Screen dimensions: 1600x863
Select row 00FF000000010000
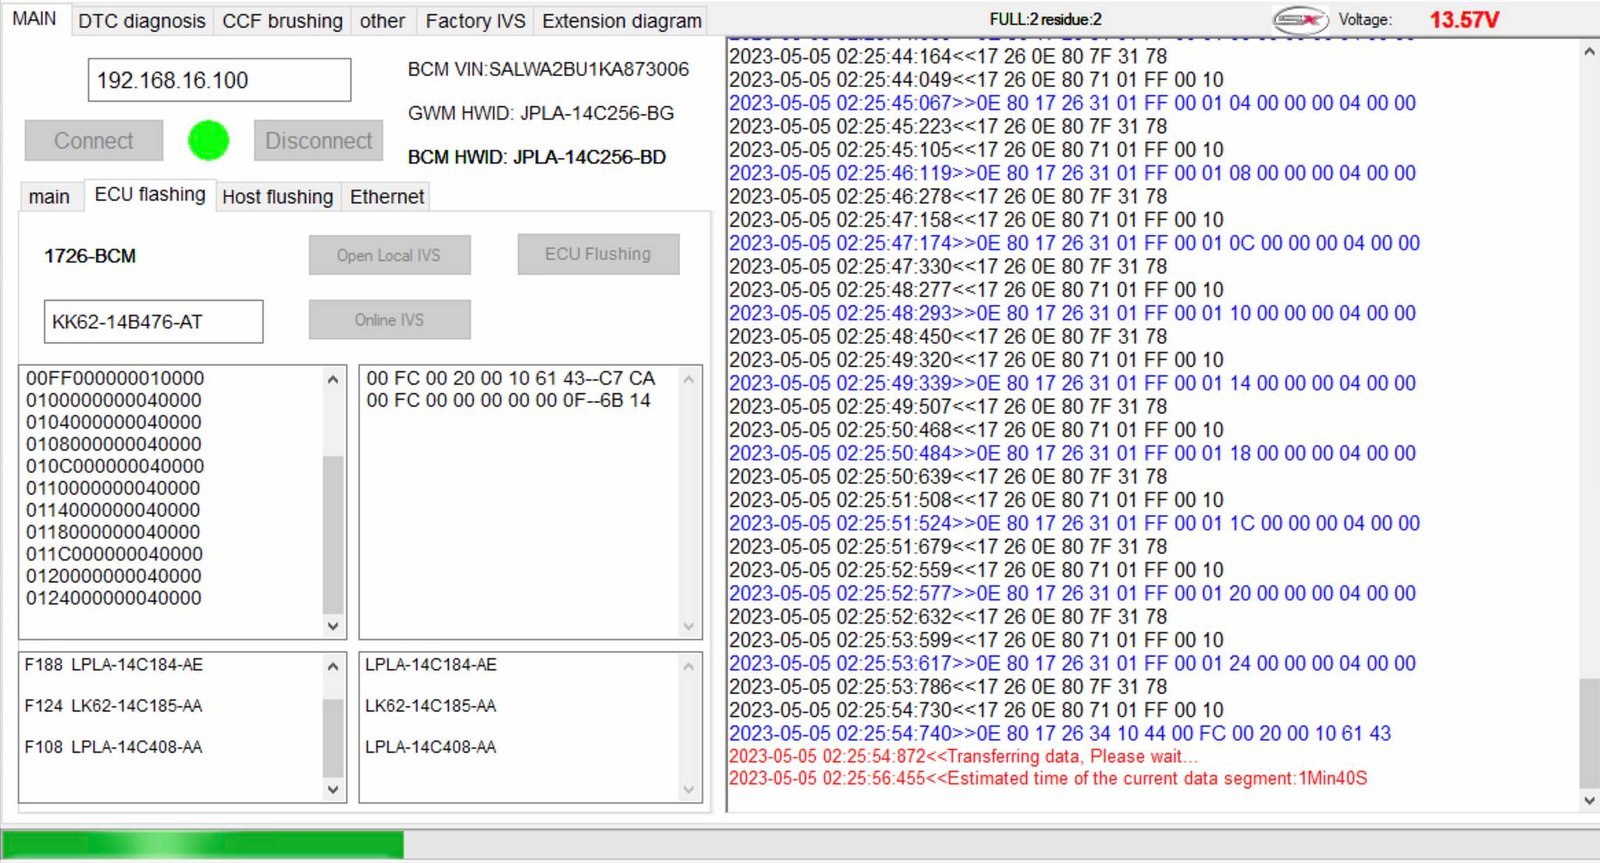115,378
